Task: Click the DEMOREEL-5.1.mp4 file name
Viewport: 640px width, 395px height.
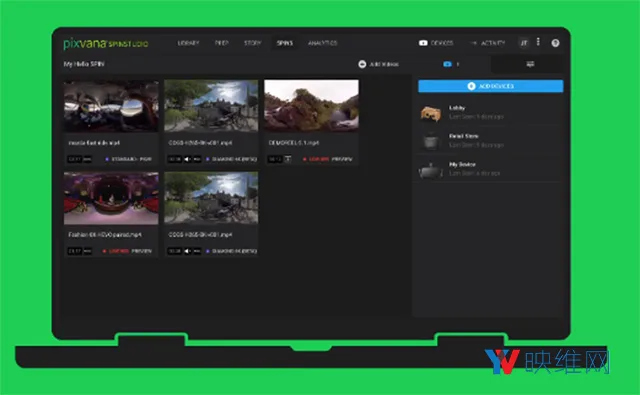Action: pyautogui.click(x=294, y=143)
